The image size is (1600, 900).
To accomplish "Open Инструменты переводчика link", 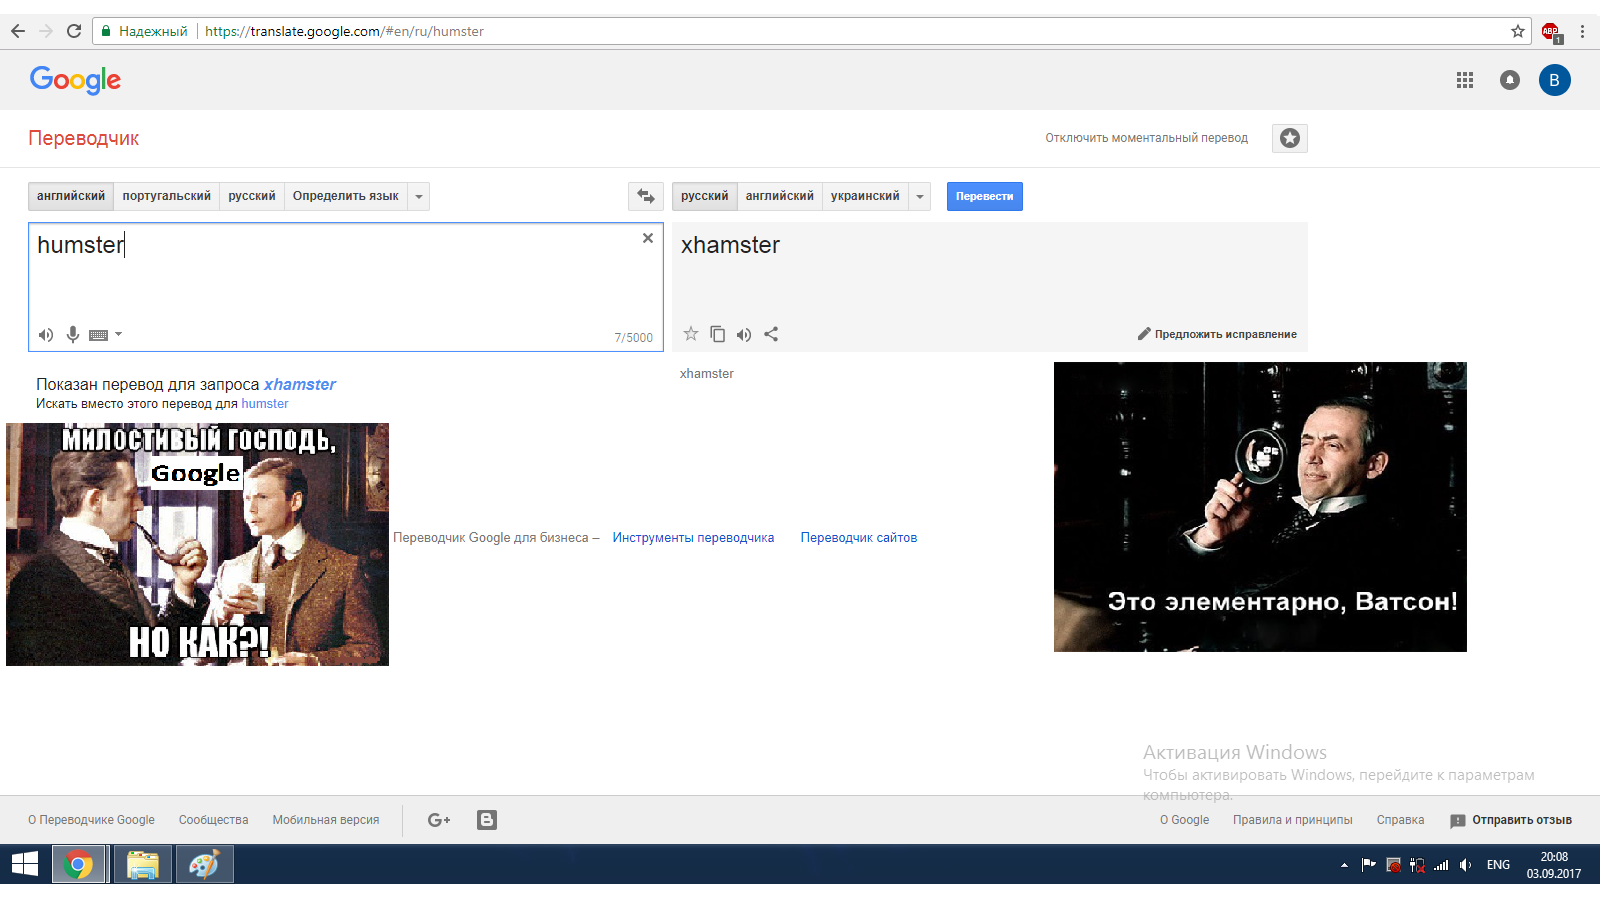I will (x=693, y=538).
